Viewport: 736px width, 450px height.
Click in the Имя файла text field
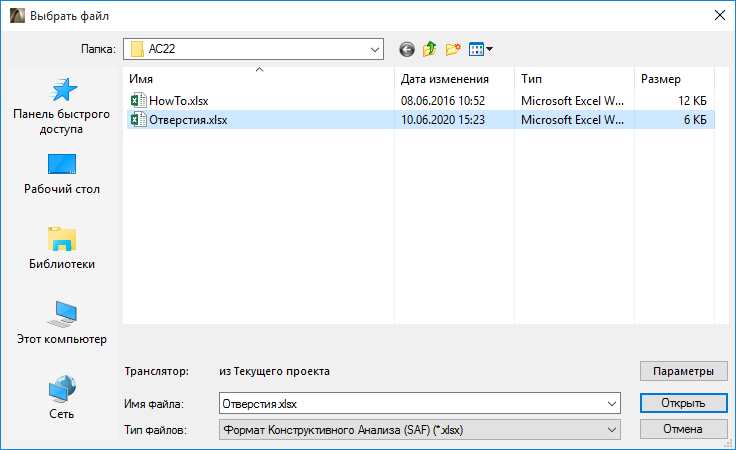click(410, 403)
